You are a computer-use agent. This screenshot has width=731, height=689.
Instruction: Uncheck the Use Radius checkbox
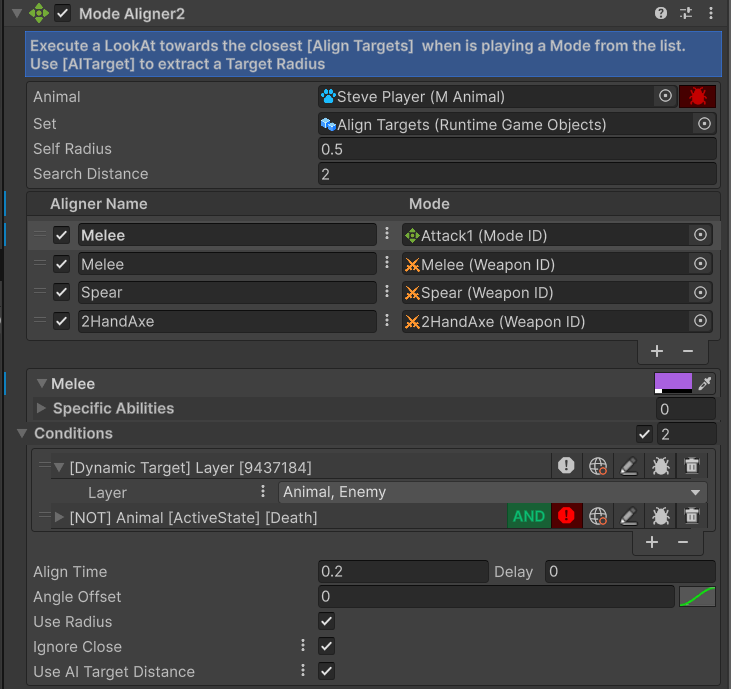click(x=327, y=622)
